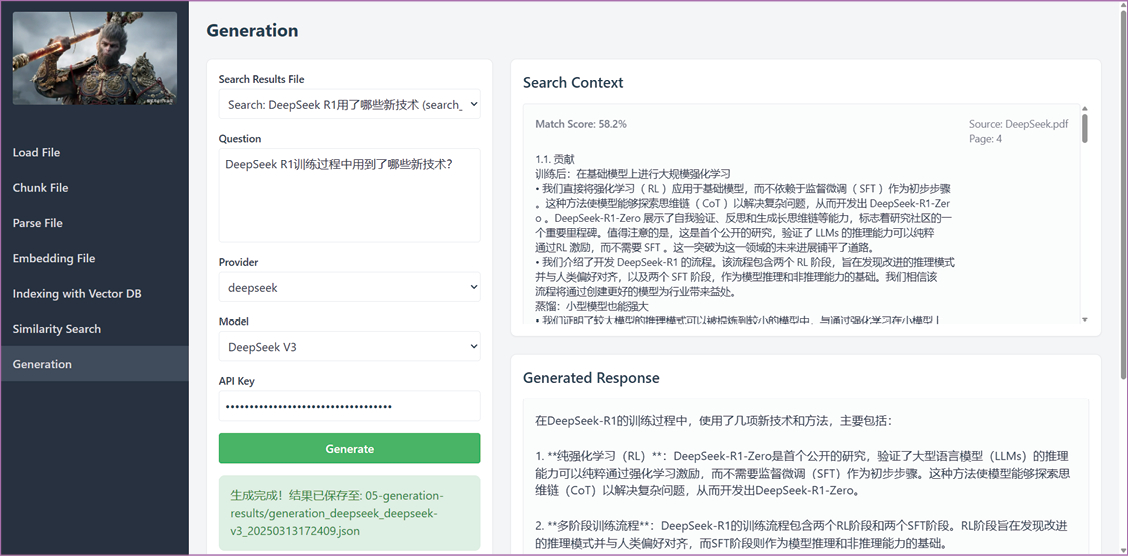Focus the API Key password field
This screenshot has width=1128, height=556.
[349, 406]
